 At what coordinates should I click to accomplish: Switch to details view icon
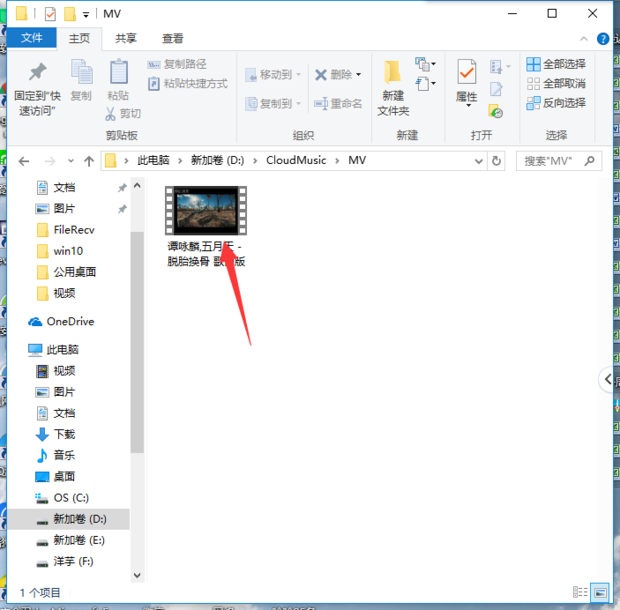(580, 592)
